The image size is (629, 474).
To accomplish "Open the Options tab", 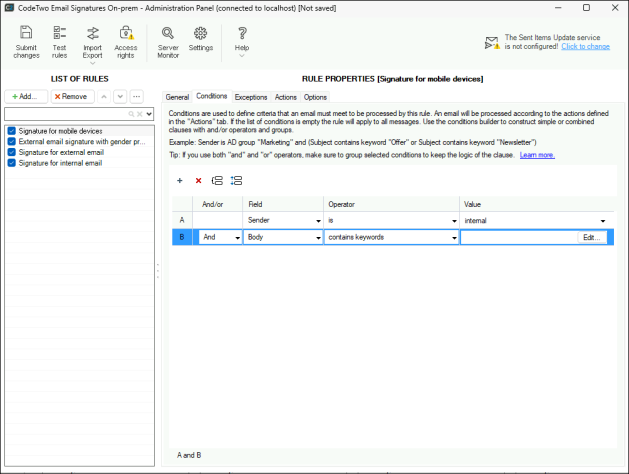I will pyautogui.click(x=315, y=97).
